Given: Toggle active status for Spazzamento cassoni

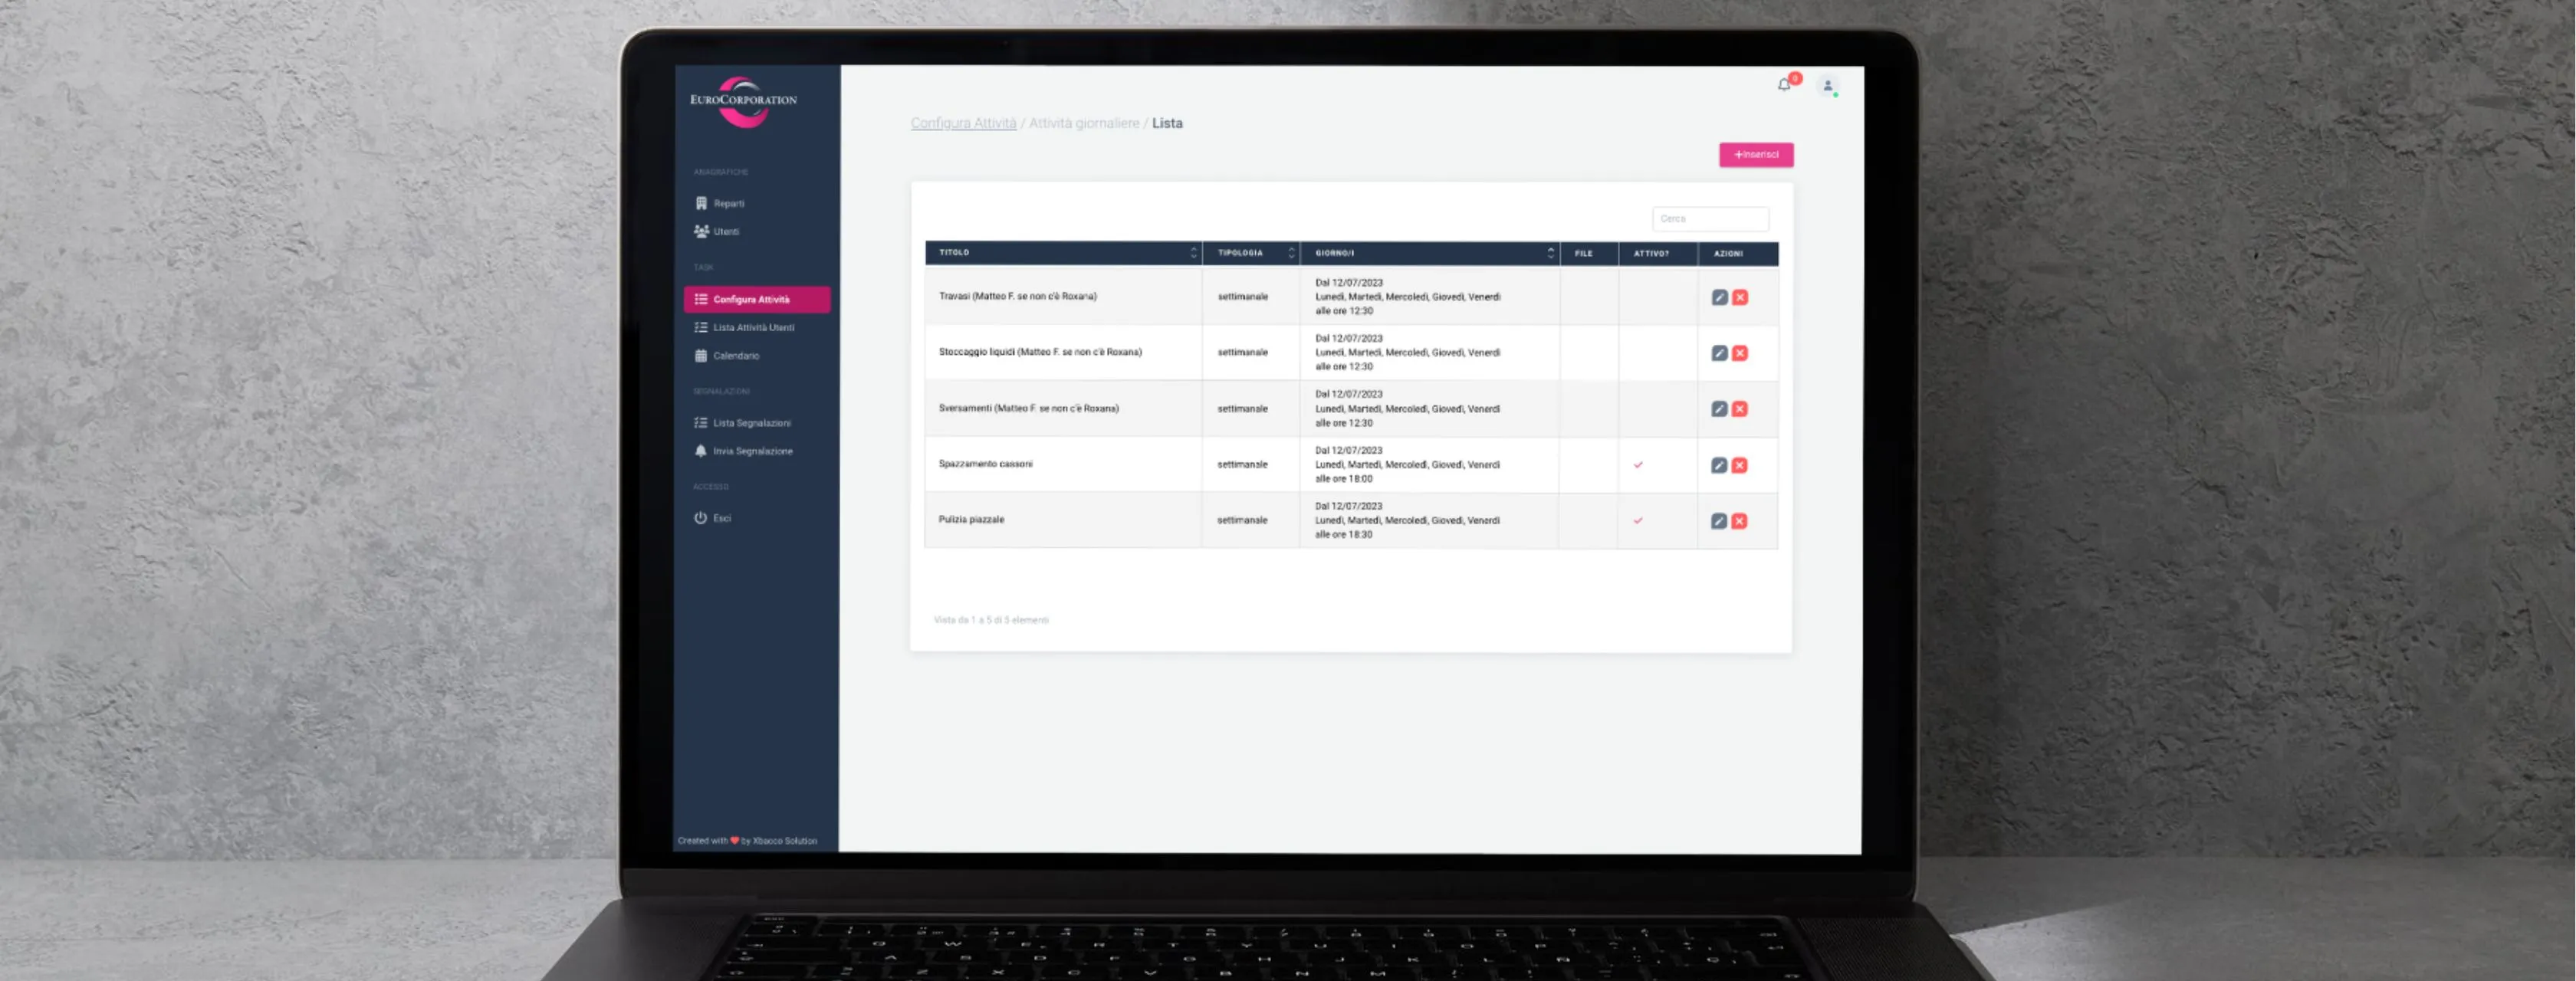Looking at the screenshot, I should [x=1639, y=464].
